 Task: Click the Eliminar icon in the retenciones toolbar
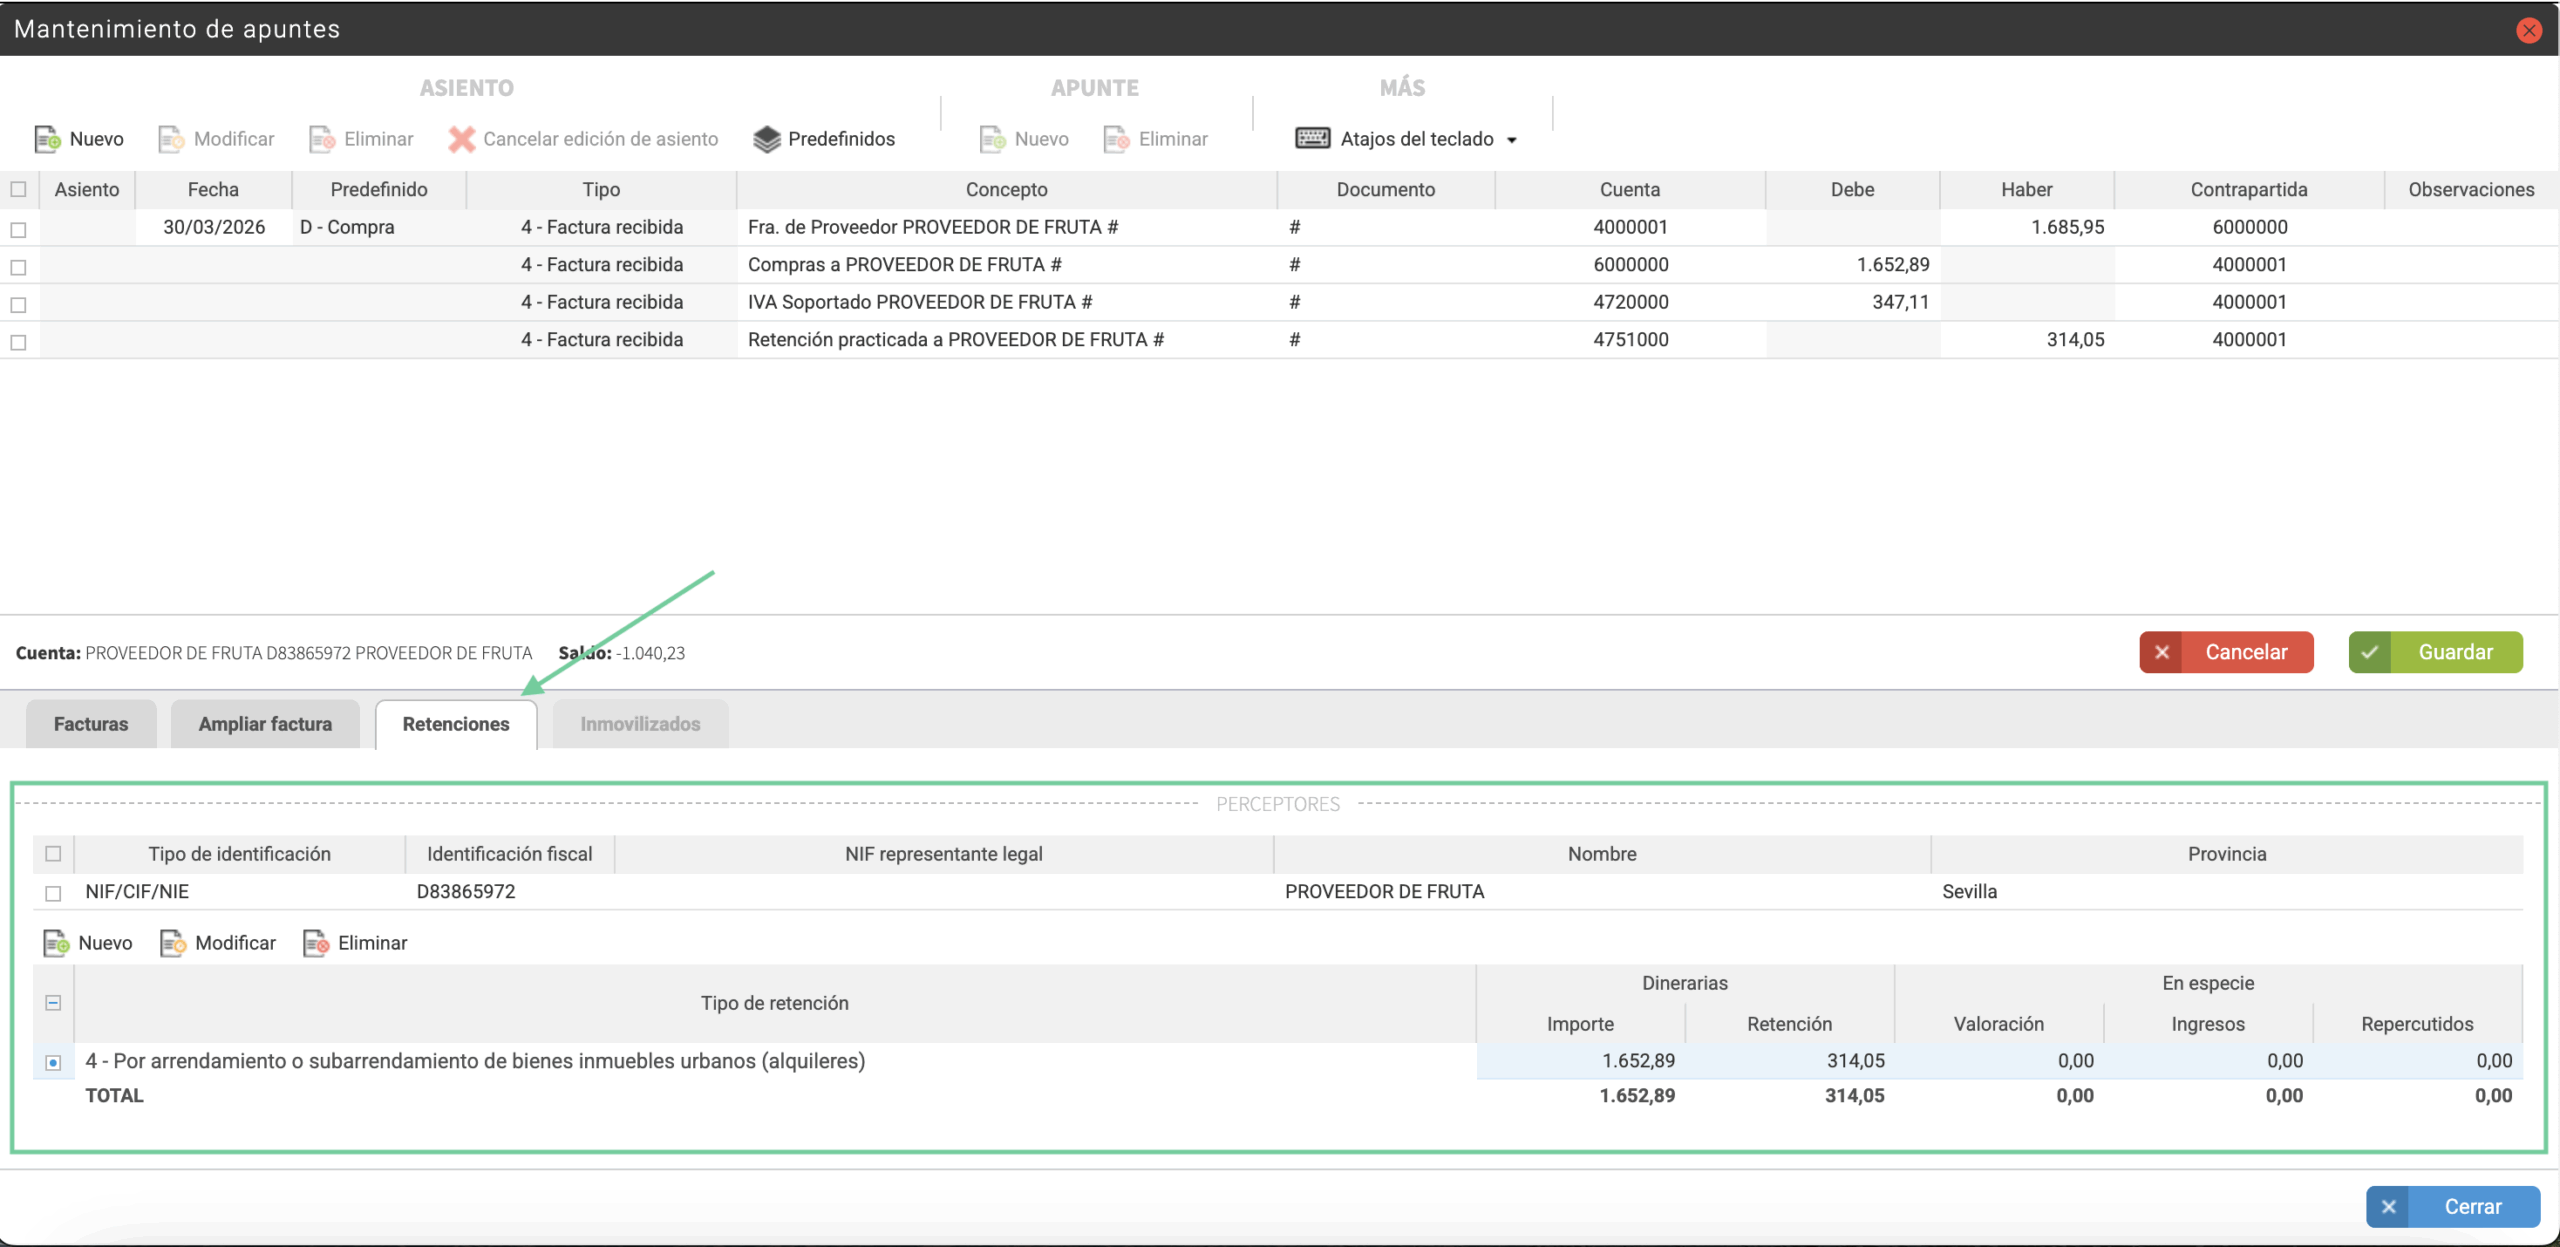coord(316,943)
